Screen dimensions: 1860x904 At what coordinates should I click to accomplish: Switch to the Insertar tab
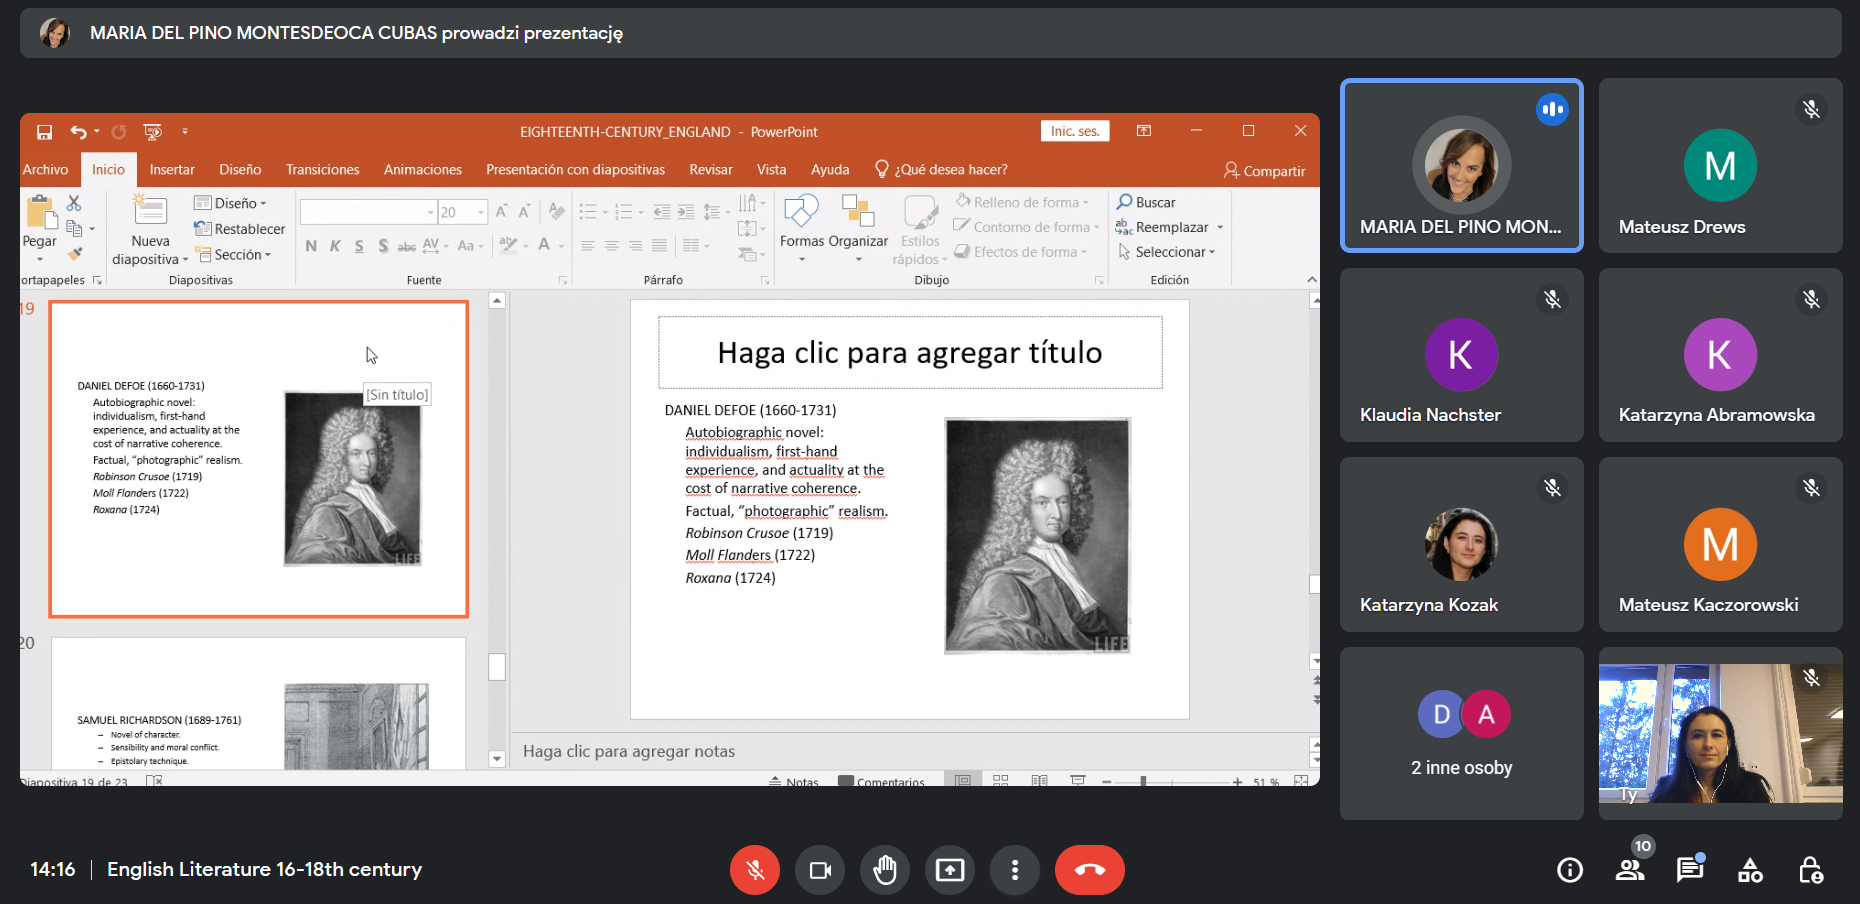pos(172,170)
